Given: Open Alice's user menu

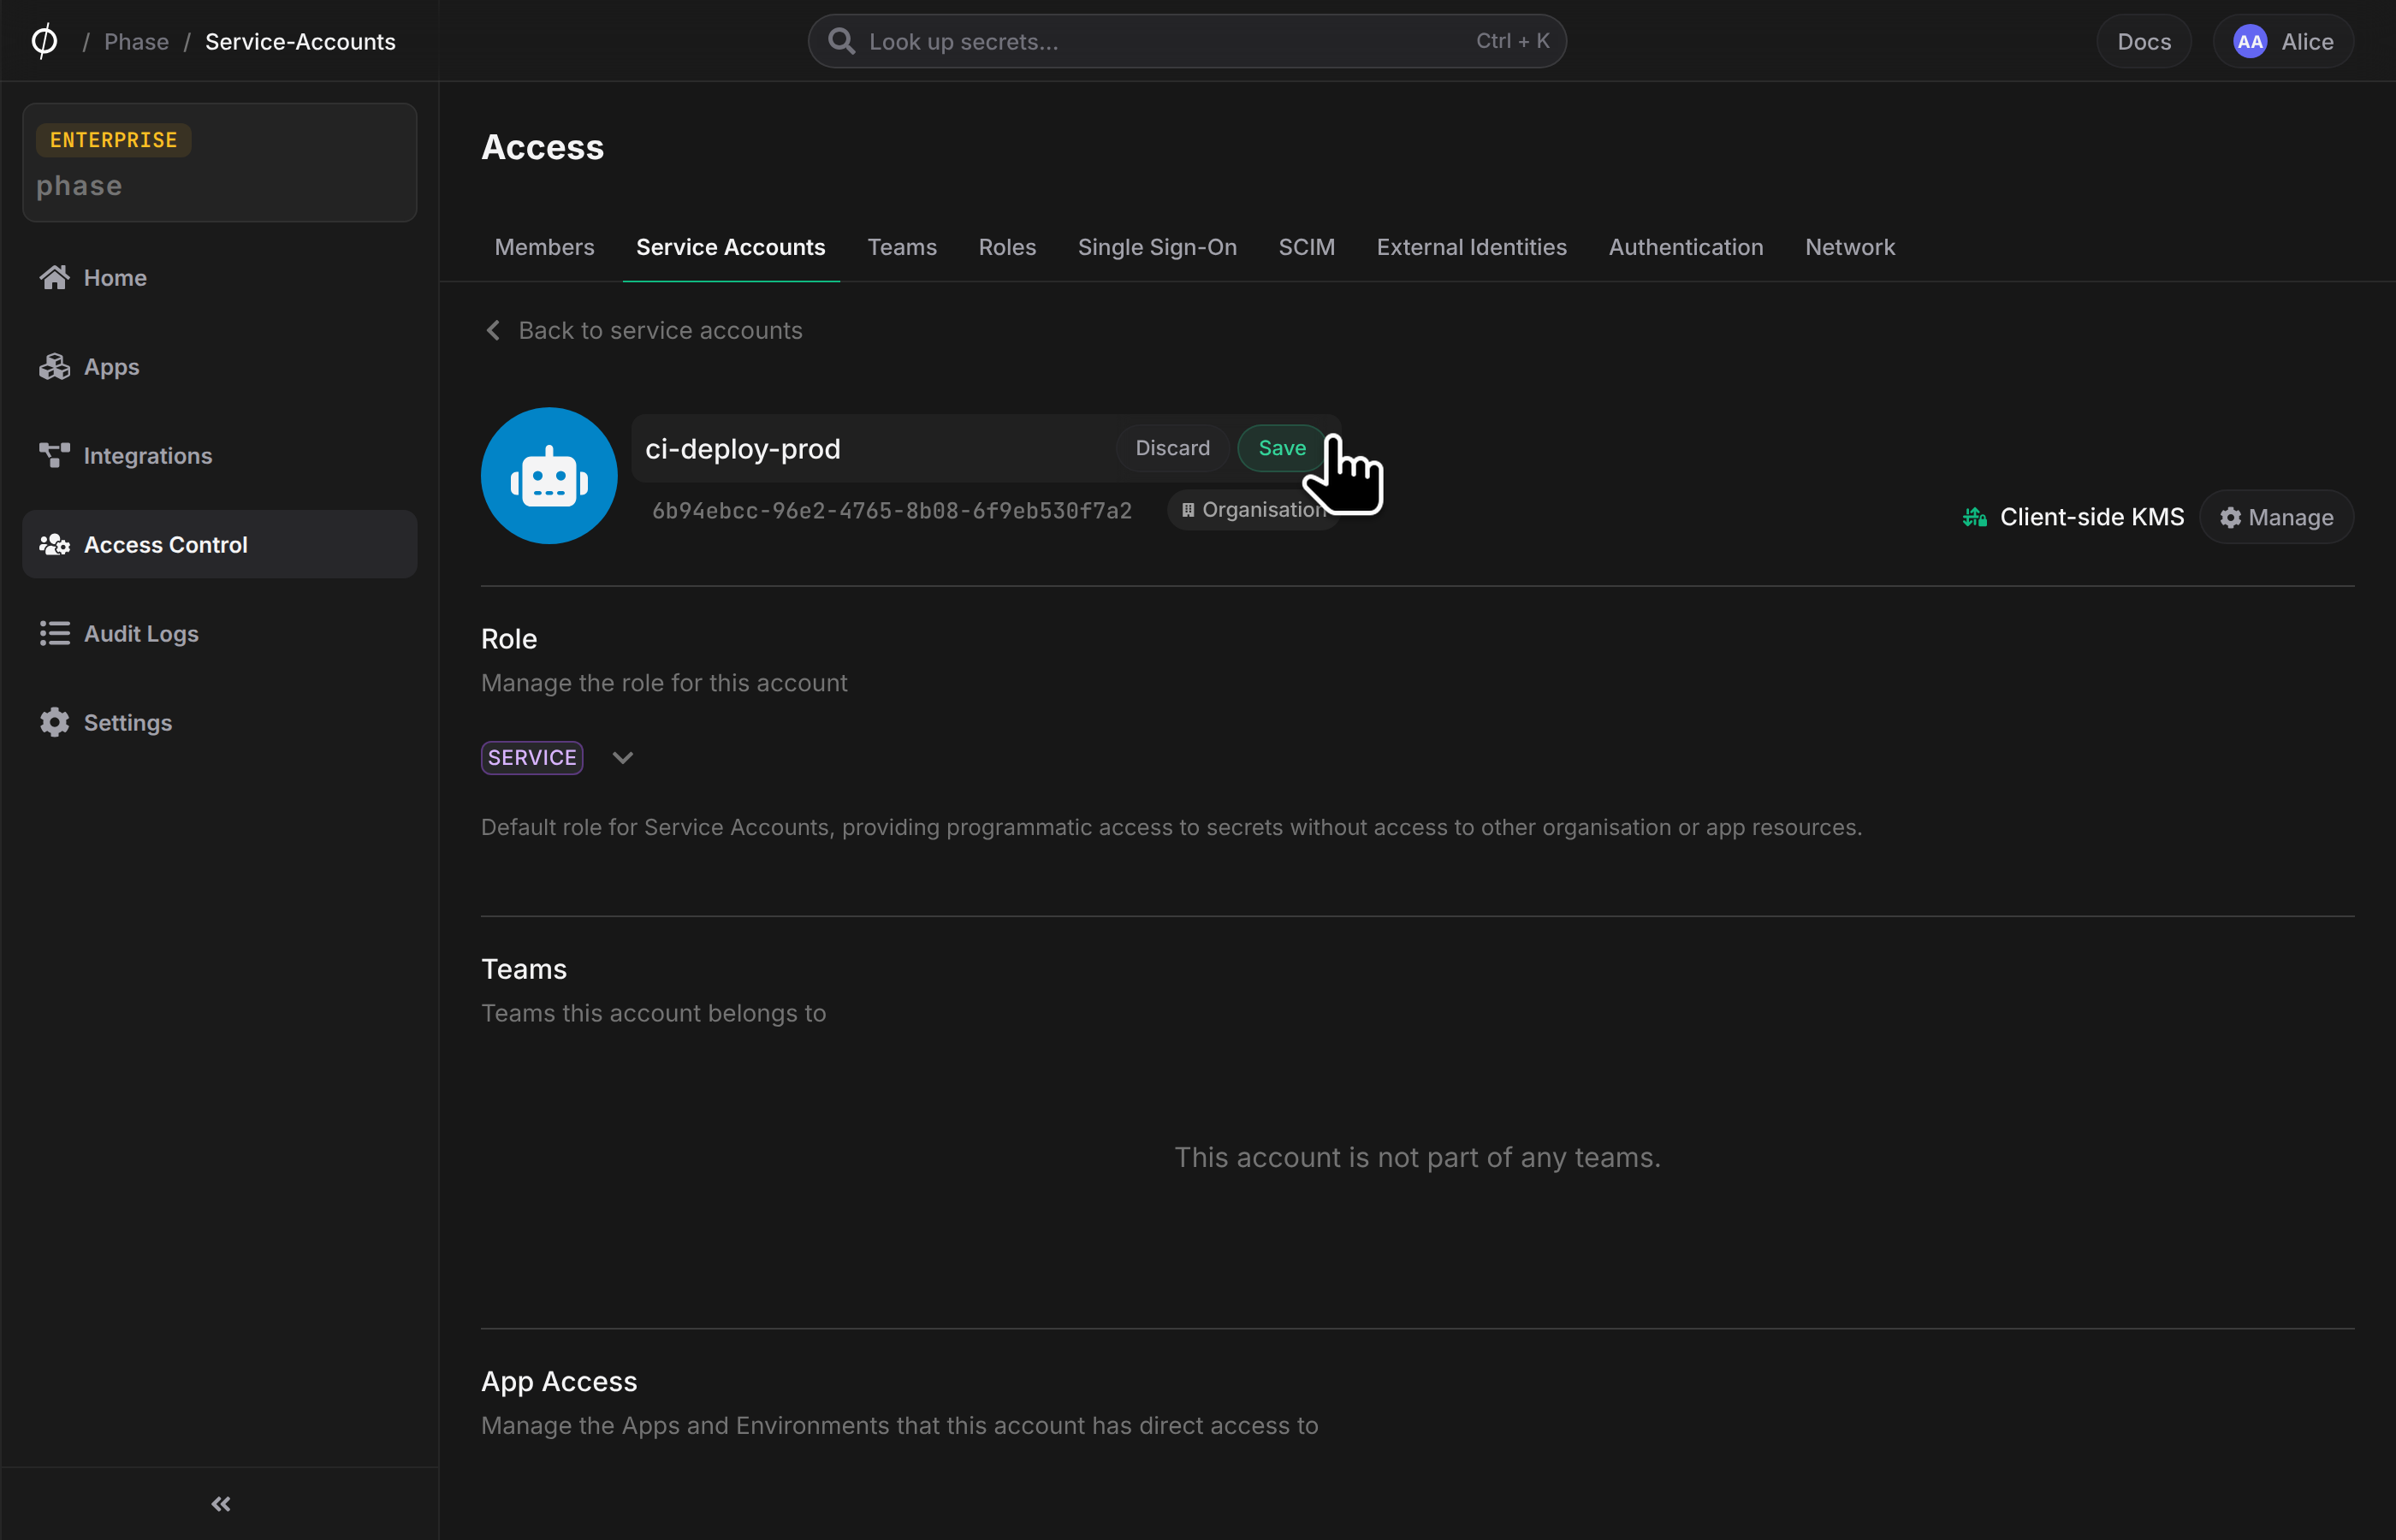Looking at the screenshot, I should coord(2283,41).
